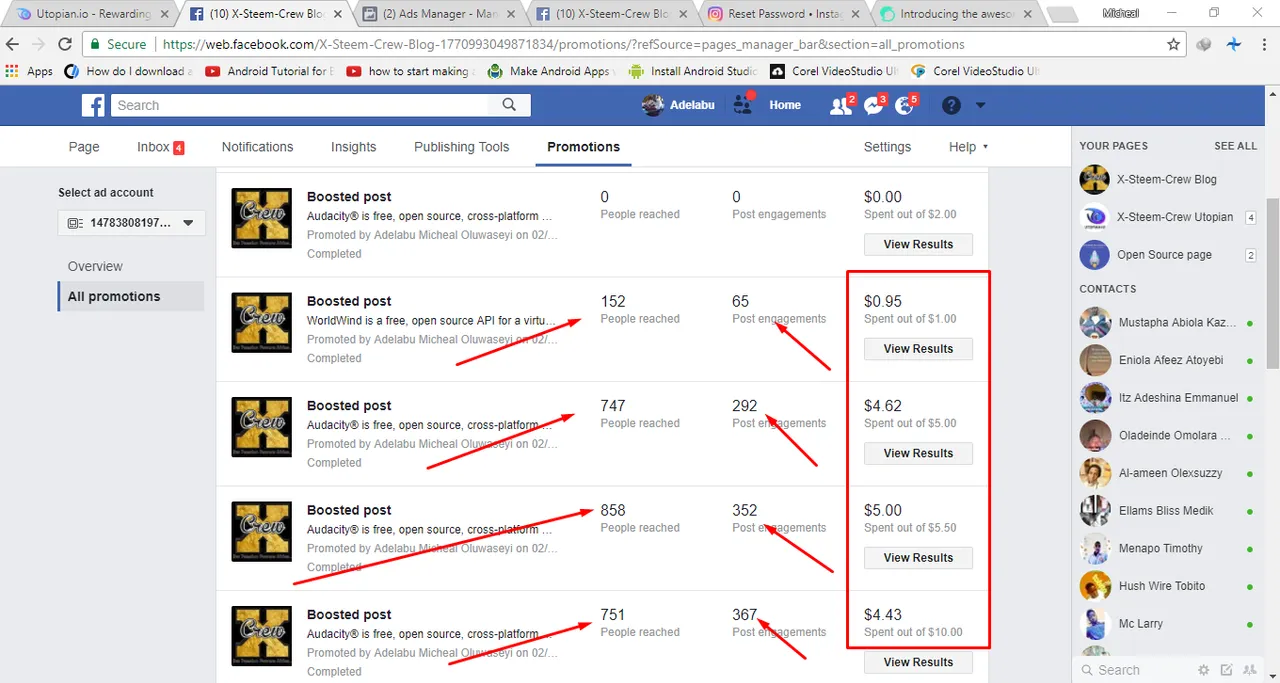Open the friend requests icon
This screenshot has width=1280, height=683.
click(840, 105)
